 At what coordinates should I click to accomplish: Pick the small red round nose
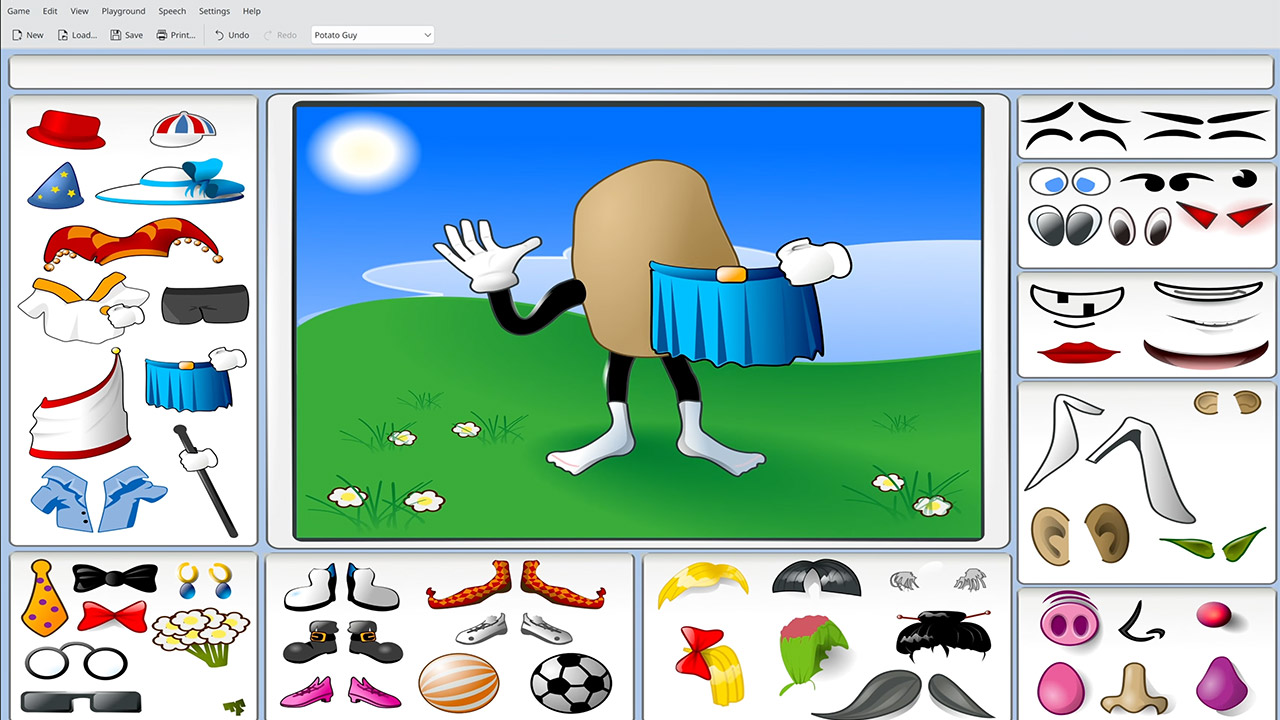(x=1213, y=614)
